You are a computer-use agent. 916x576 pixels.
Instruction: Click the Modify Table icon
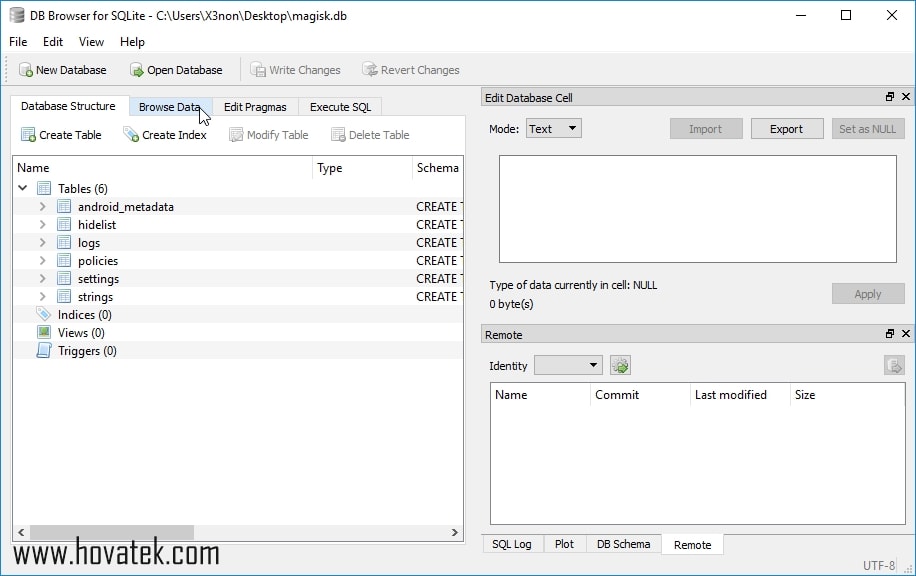pyautogui.click(x=236, y=135)
